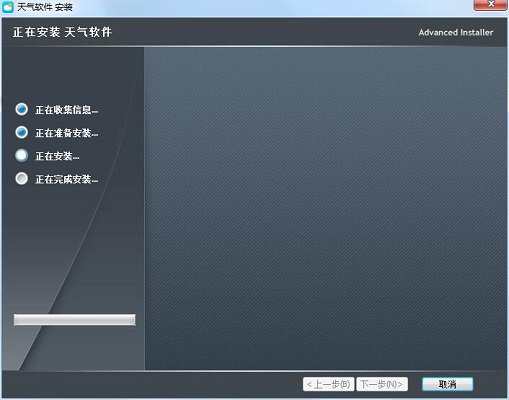Click the 天气软件 安装 window title text
Image resolution: width=509 pixels, height=400 pixels.
coord(45,7)
